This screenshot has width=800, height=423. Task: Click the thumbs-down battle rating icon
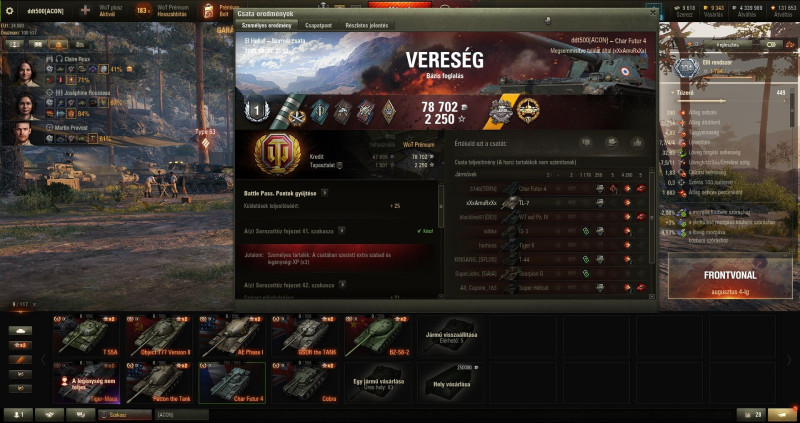point(586,143)
